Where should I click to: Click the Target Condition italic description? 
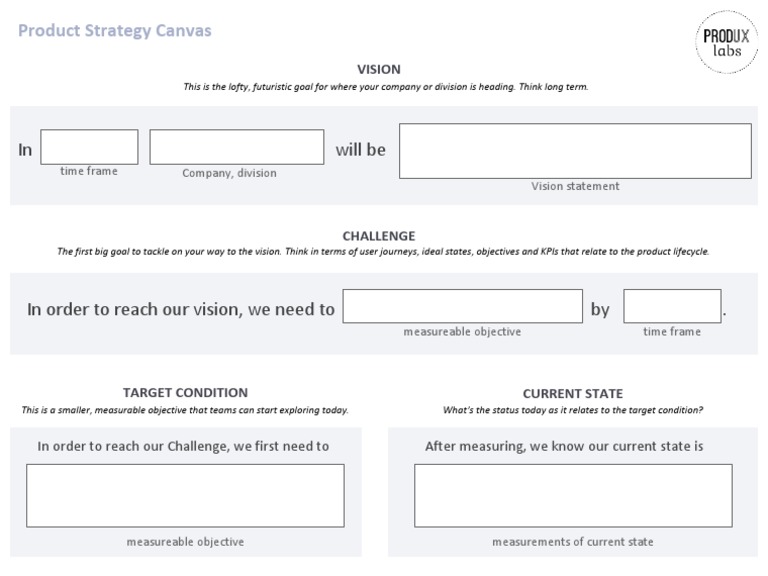185,410
